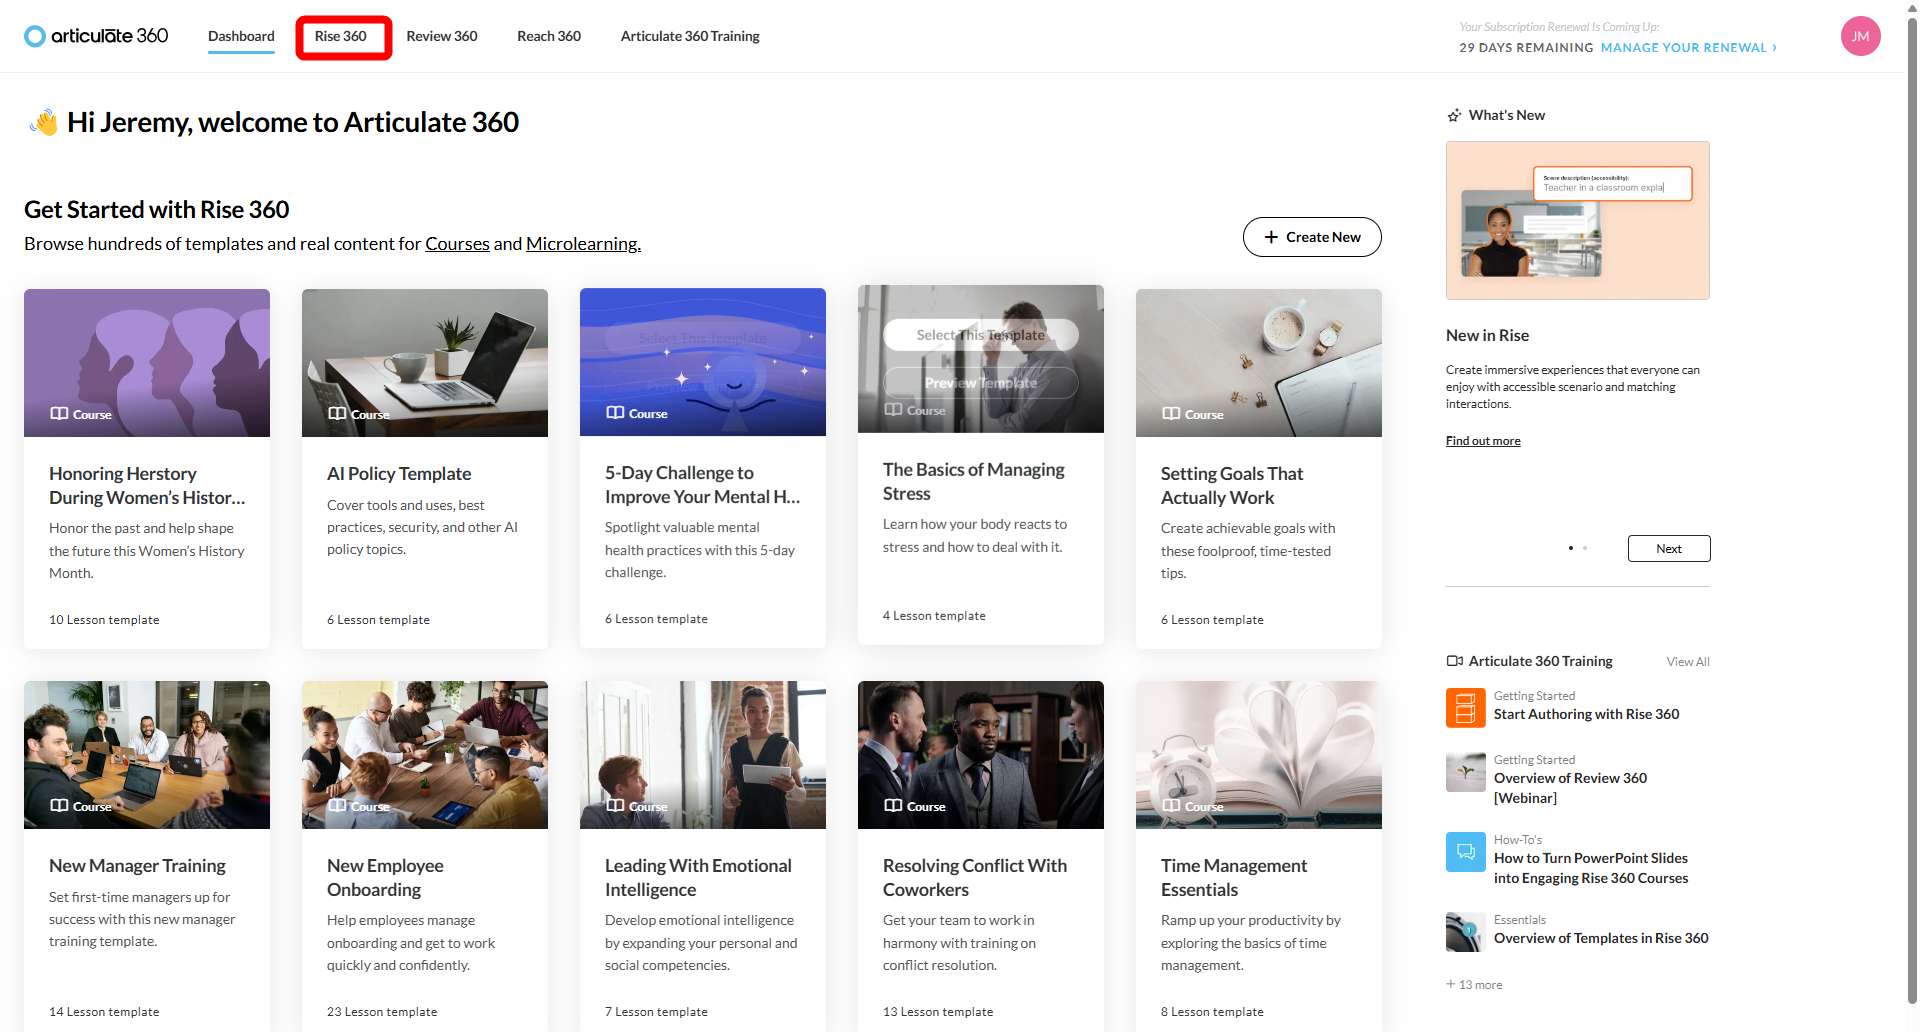
Task: Open the New Employee Onboarding thumbnail
Action: point(425,755)
